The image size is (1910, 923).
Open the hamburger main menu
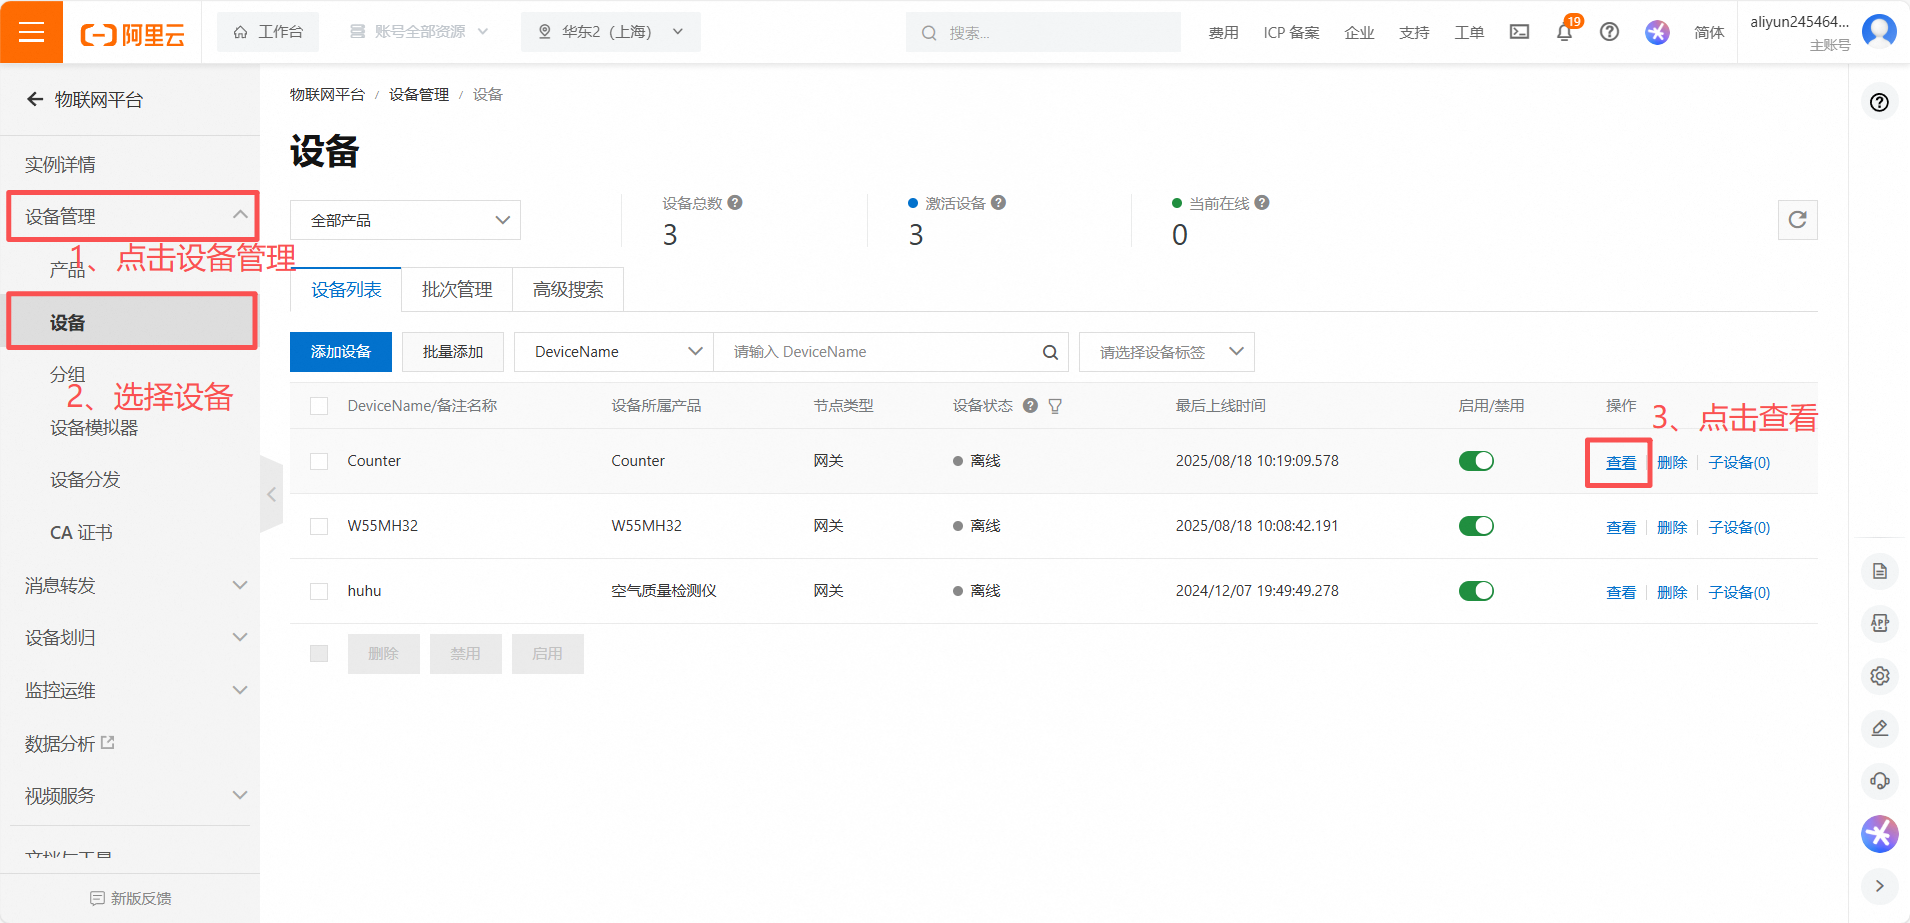(31, 32)
